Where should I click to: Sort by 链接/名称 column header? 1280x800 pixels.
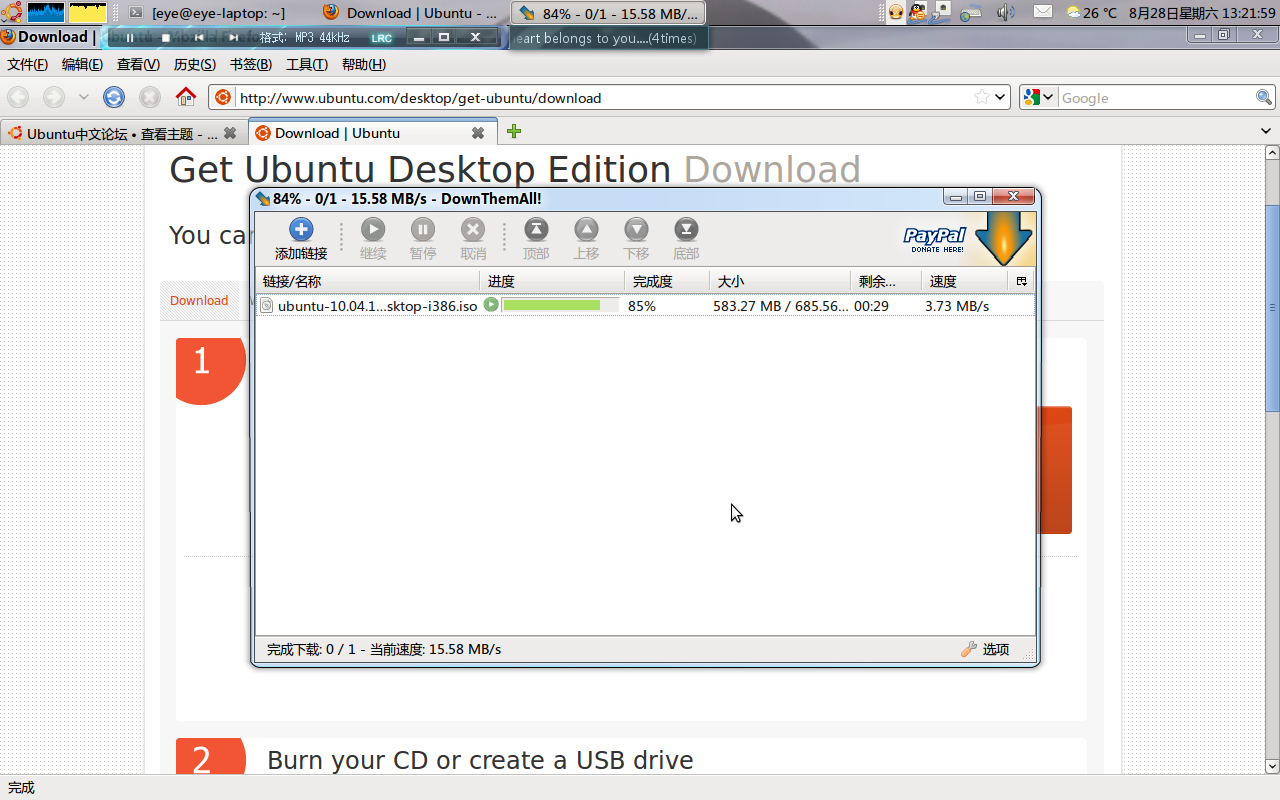tap(368, 281)
